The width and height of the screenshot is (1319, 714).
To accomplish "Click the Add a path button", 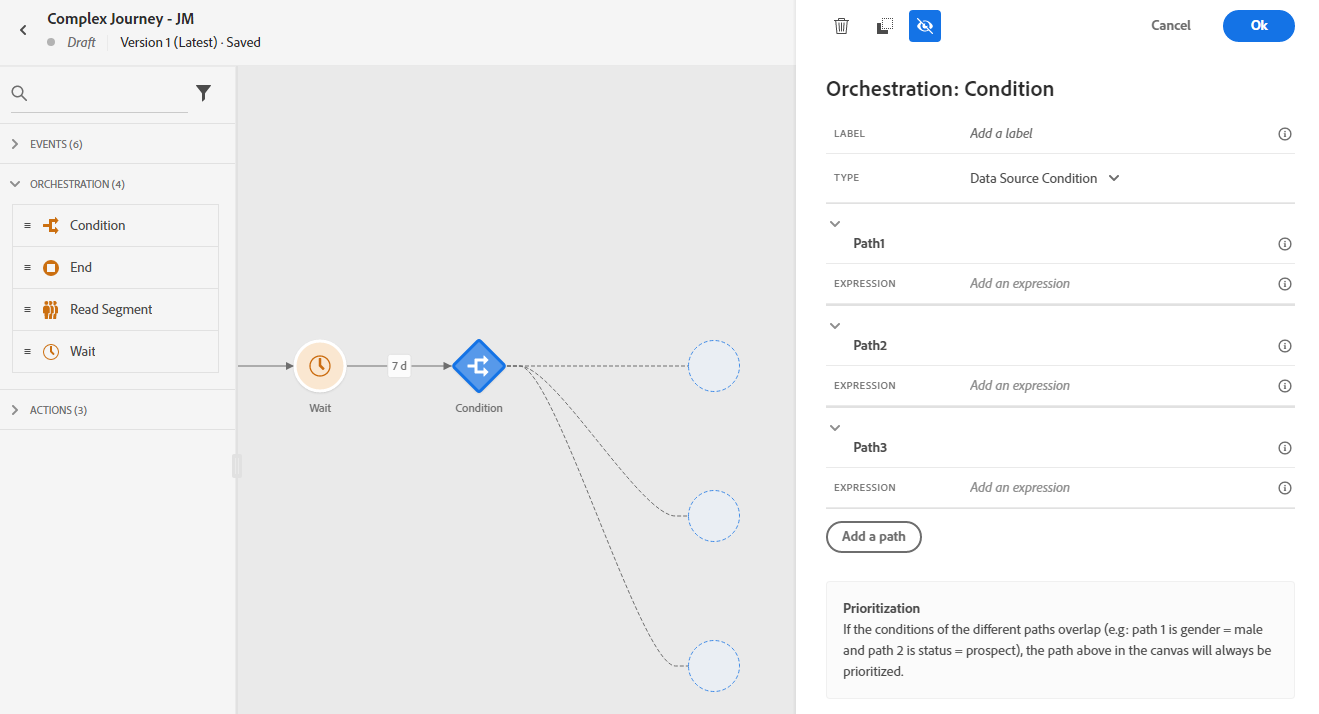I will point(874,537).
